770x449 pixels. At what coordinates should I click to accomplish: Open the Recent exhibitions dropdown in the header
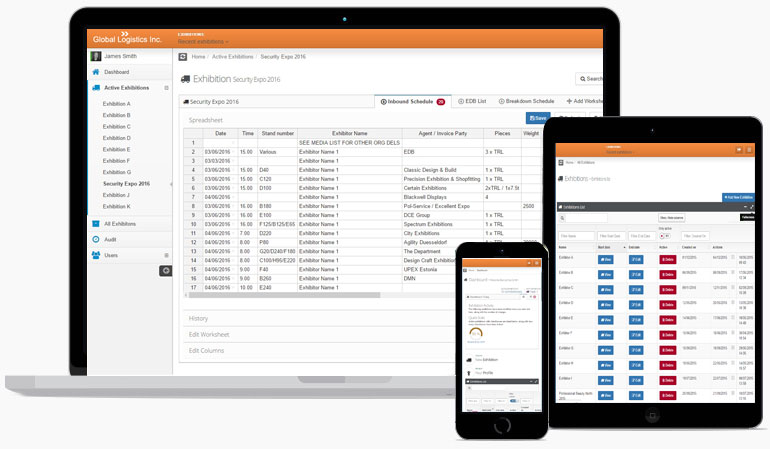(x=203, y=42)
